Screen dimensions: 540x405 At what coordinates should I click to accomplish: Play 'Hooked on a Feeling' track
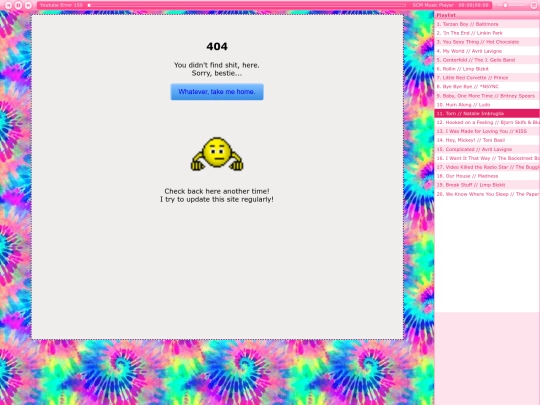(x=487, y=122)
